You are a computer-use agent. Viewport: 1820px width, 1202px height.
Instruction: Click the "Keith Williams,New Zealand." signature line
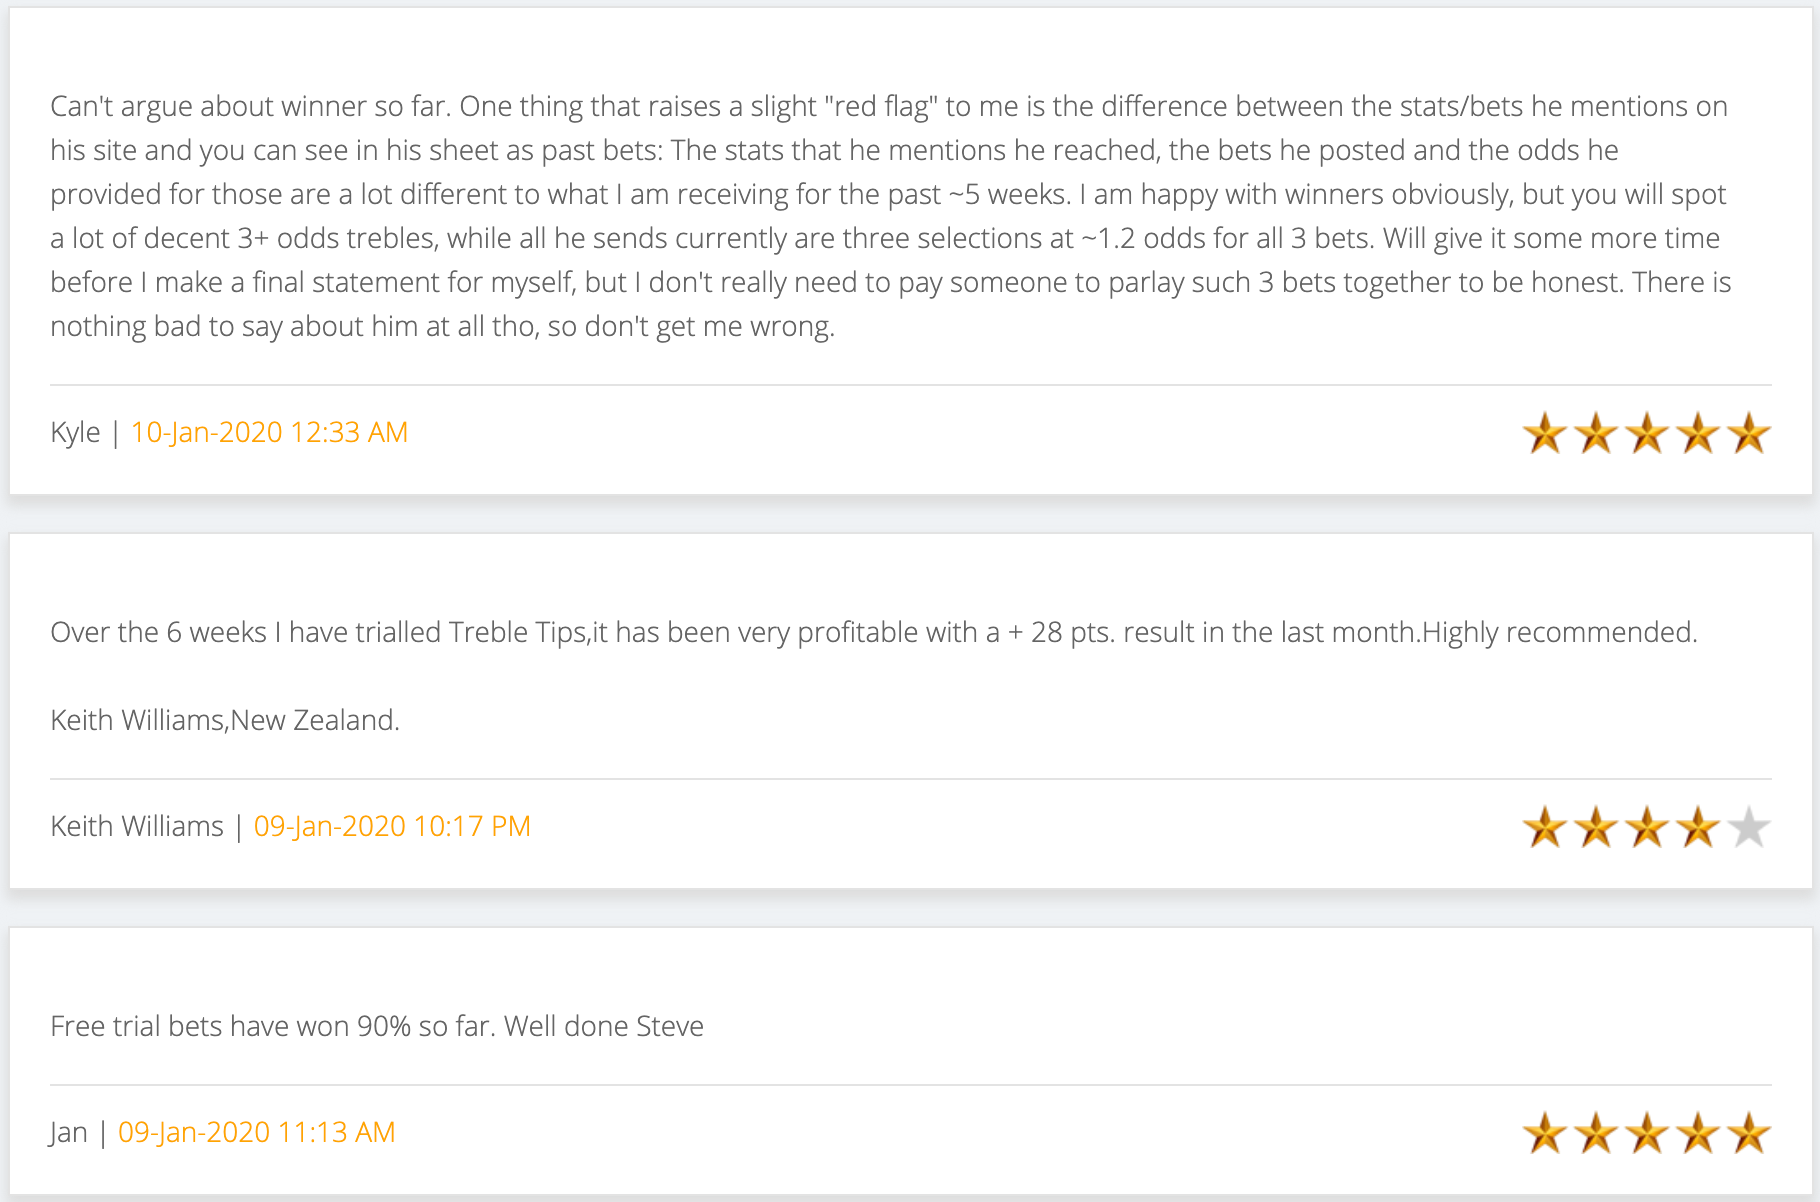(x=225, y=720)
